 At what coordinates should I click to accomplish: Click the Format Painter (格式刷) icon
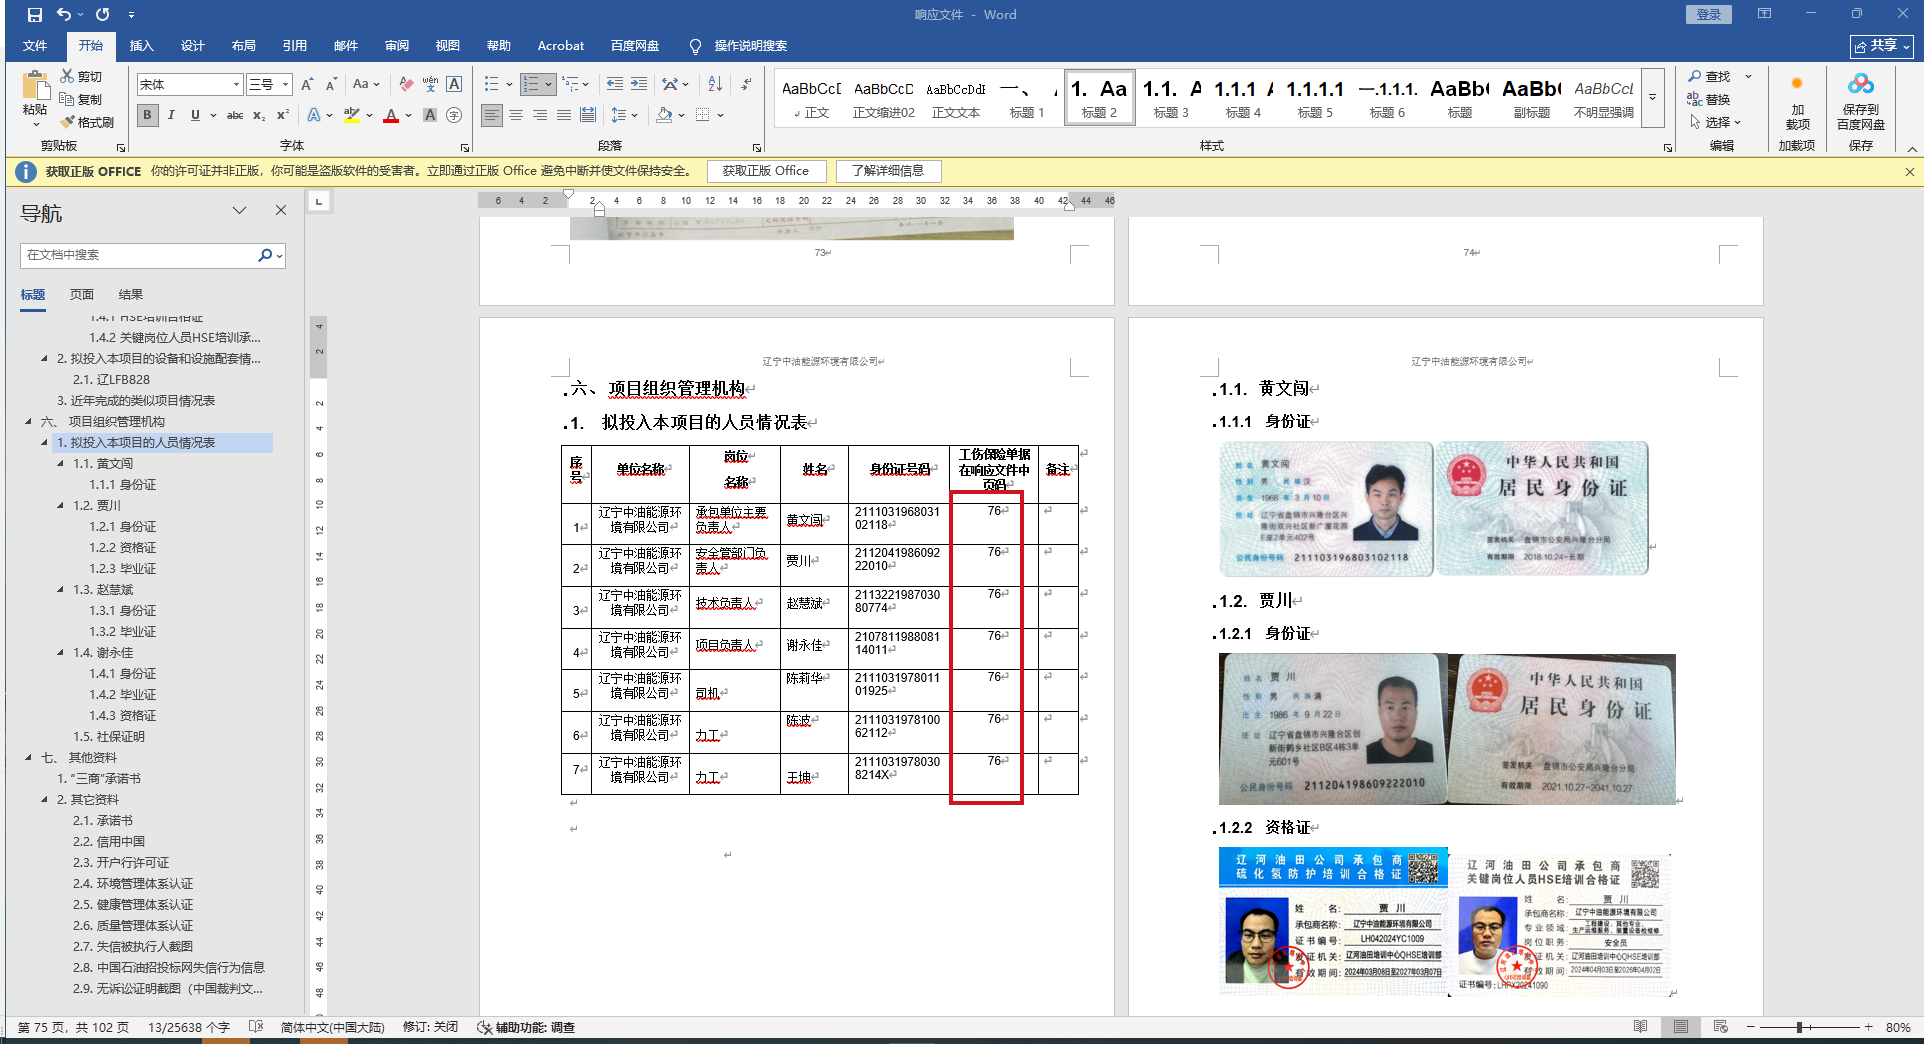(68, 122)
